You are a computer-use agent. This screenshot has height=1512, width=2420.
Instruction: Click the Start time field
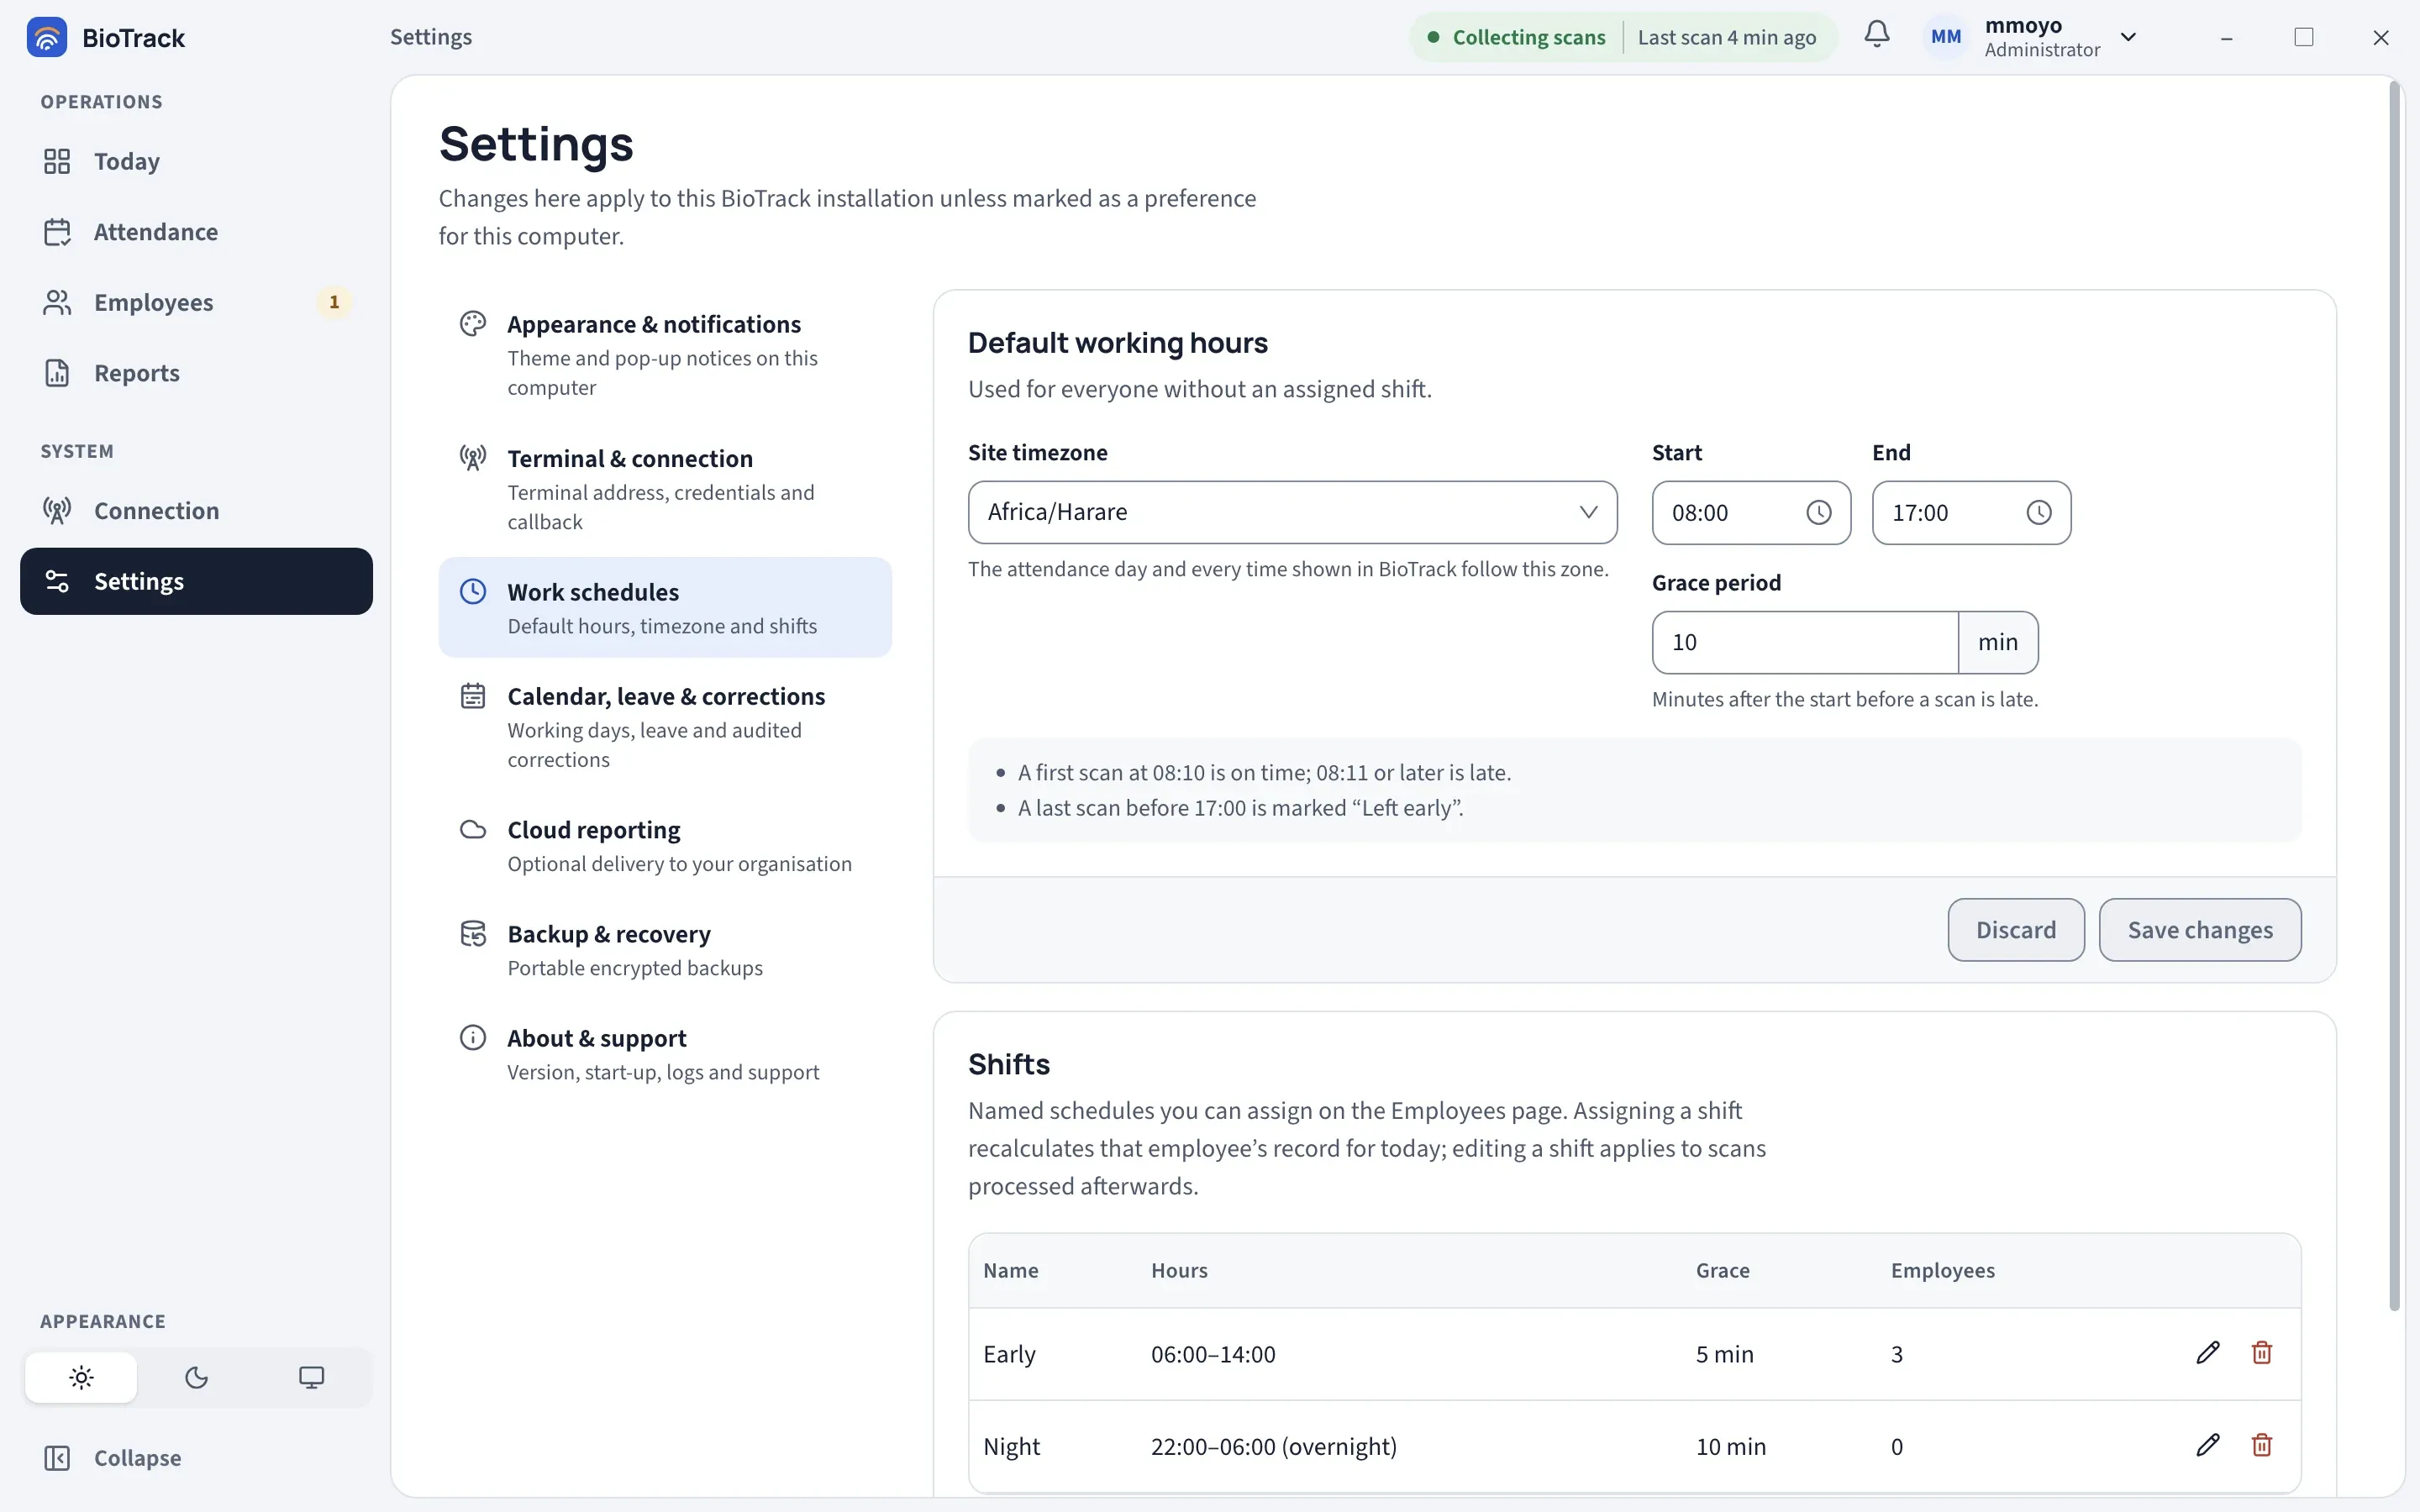point(1751,513)
